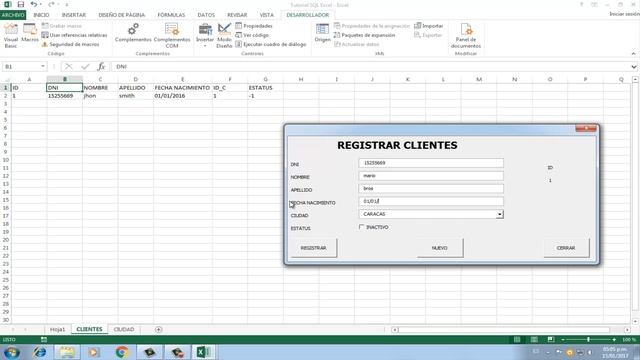Switch to the REVISAR tab

click(237, 15)
